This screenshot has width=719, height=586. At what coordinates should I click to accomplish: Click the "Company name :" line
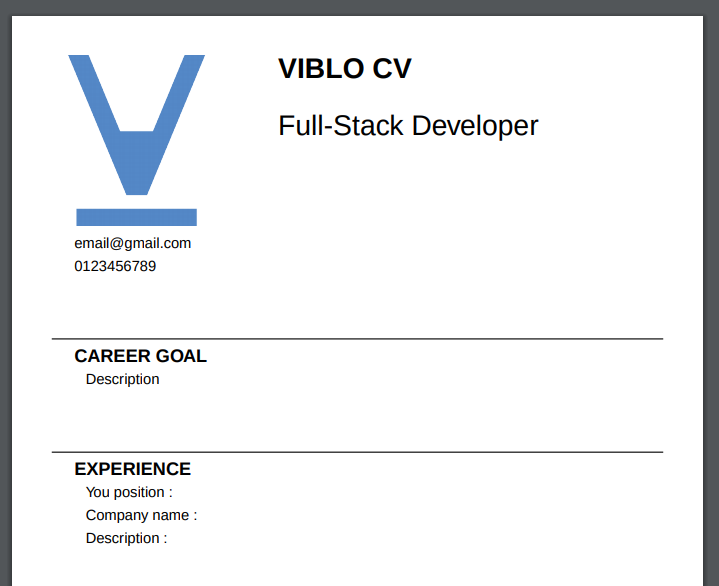point(141,515)
